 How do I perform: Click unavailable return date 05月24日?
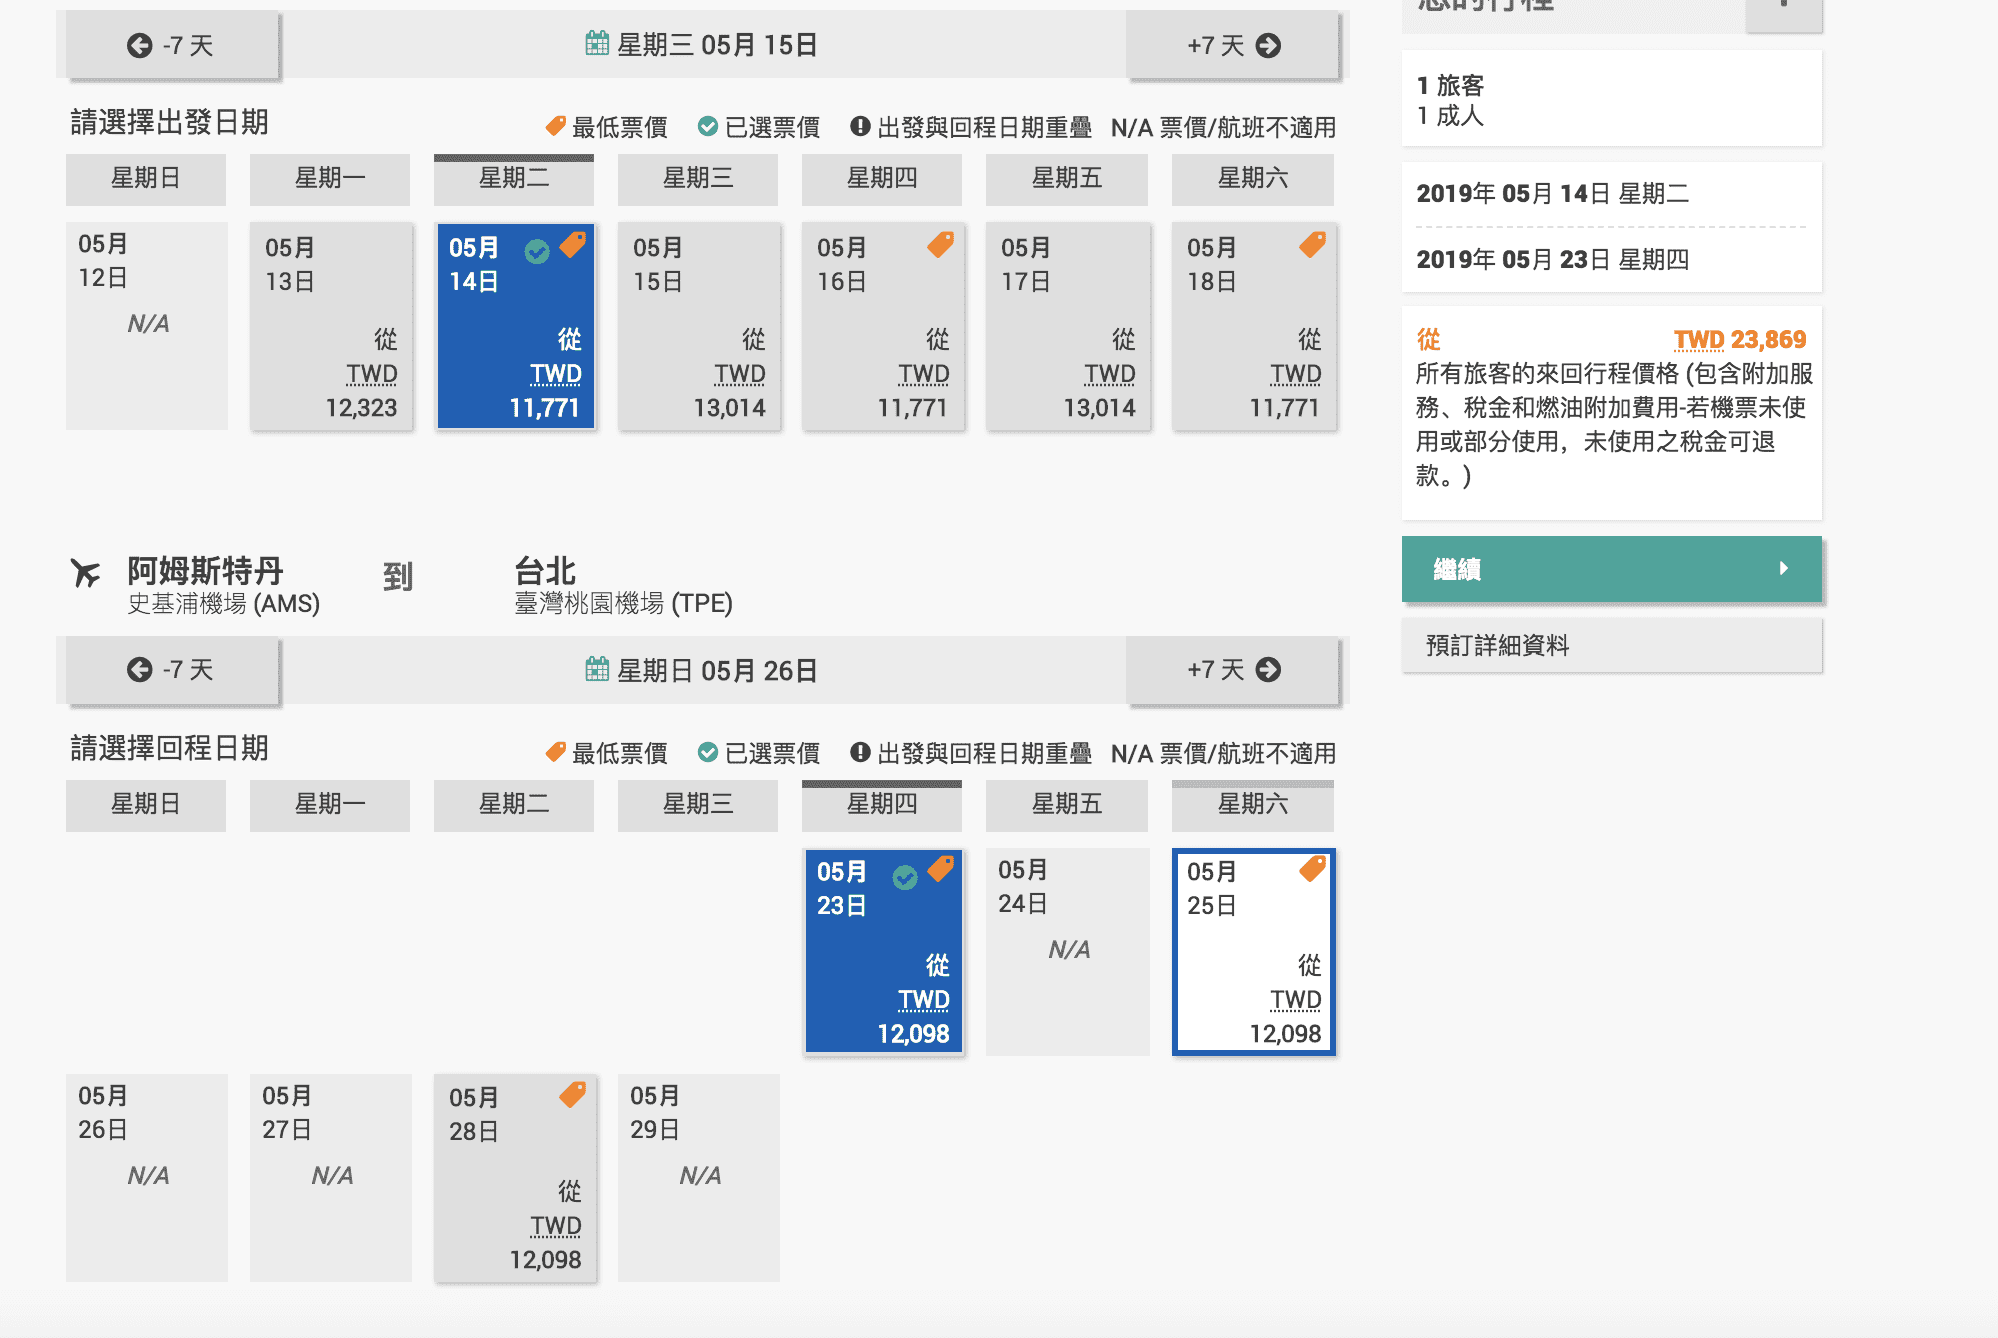click(1068, 952)
